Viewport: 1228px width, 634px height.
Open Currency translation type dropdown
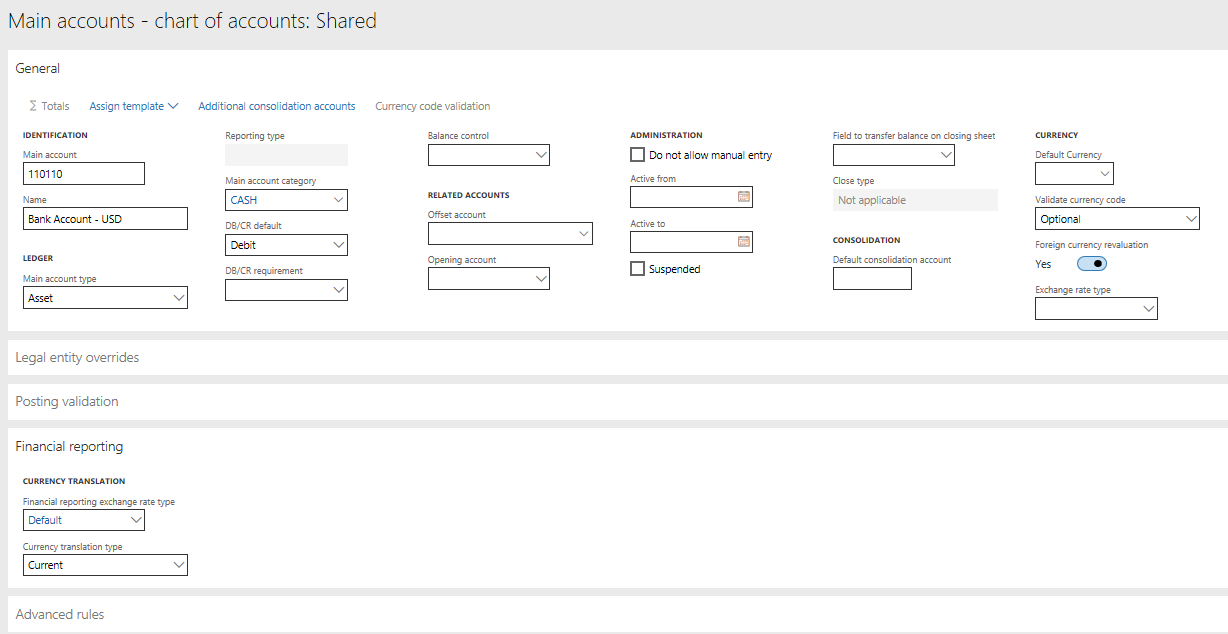177,565
